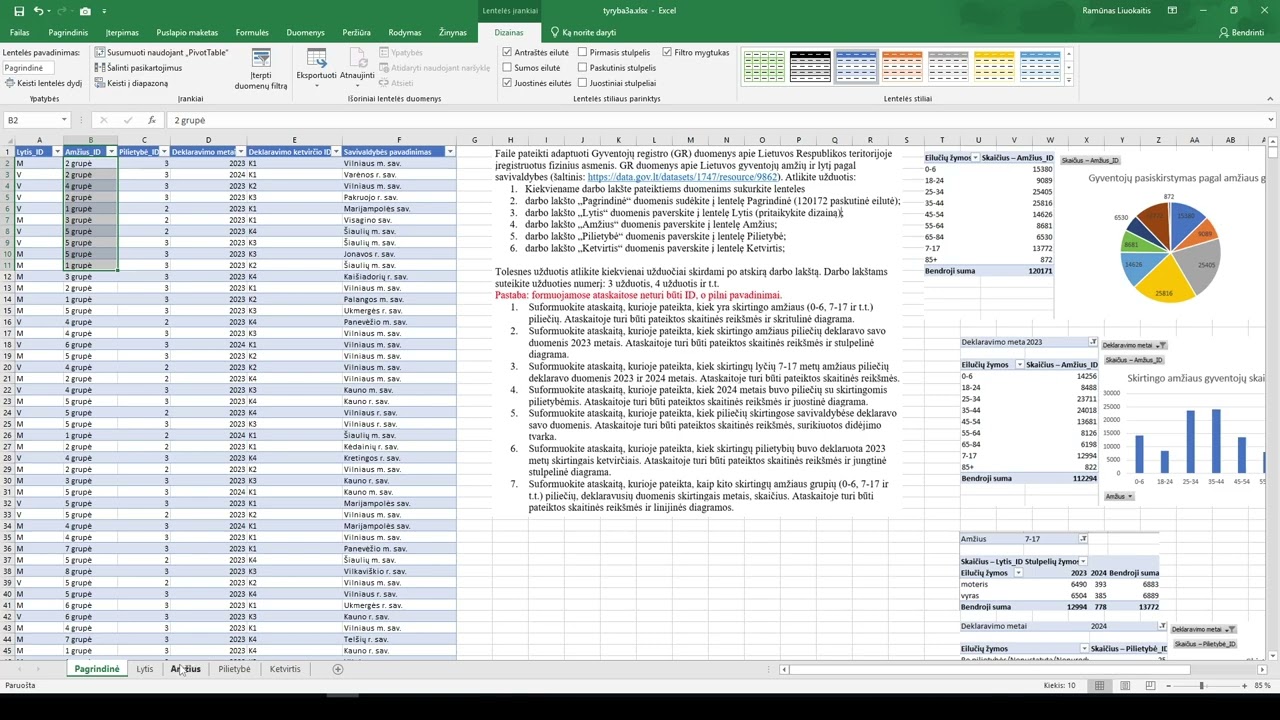Image resolution: width=1280 pixels, height=720 pixels.
Task: Open Rodymas ribbon tab
Action: 404,33
